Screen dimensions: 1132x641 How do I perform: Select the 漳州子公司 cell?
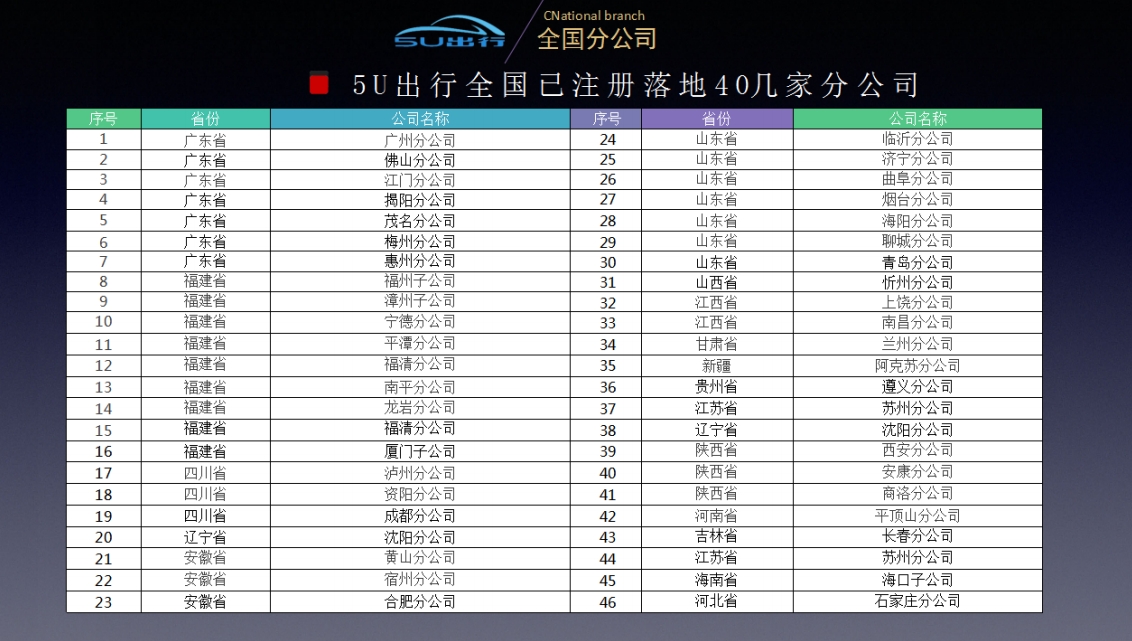pyautogui.click(x=420, y=301)
